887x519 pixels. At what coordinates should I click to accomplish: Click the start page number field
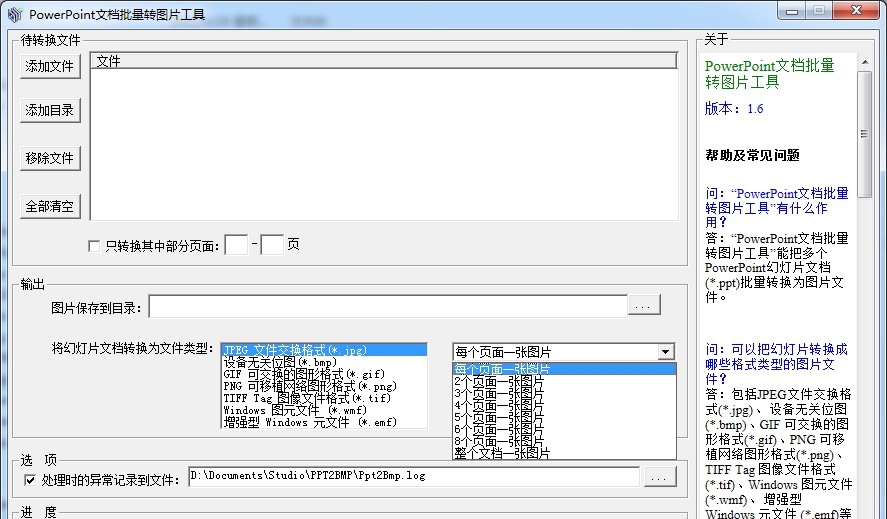(x=236, y=245)
